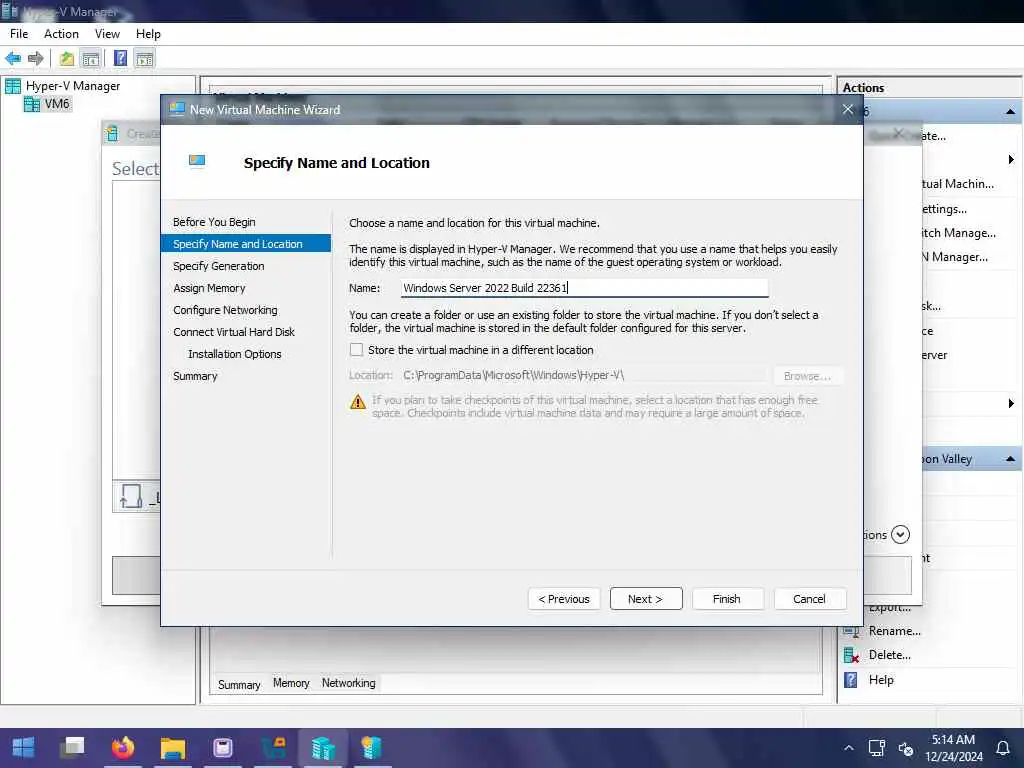Viewport: 1024px width, 768px height.
Task: Go to the Assign Memory step
Action: tap(209, 288)
